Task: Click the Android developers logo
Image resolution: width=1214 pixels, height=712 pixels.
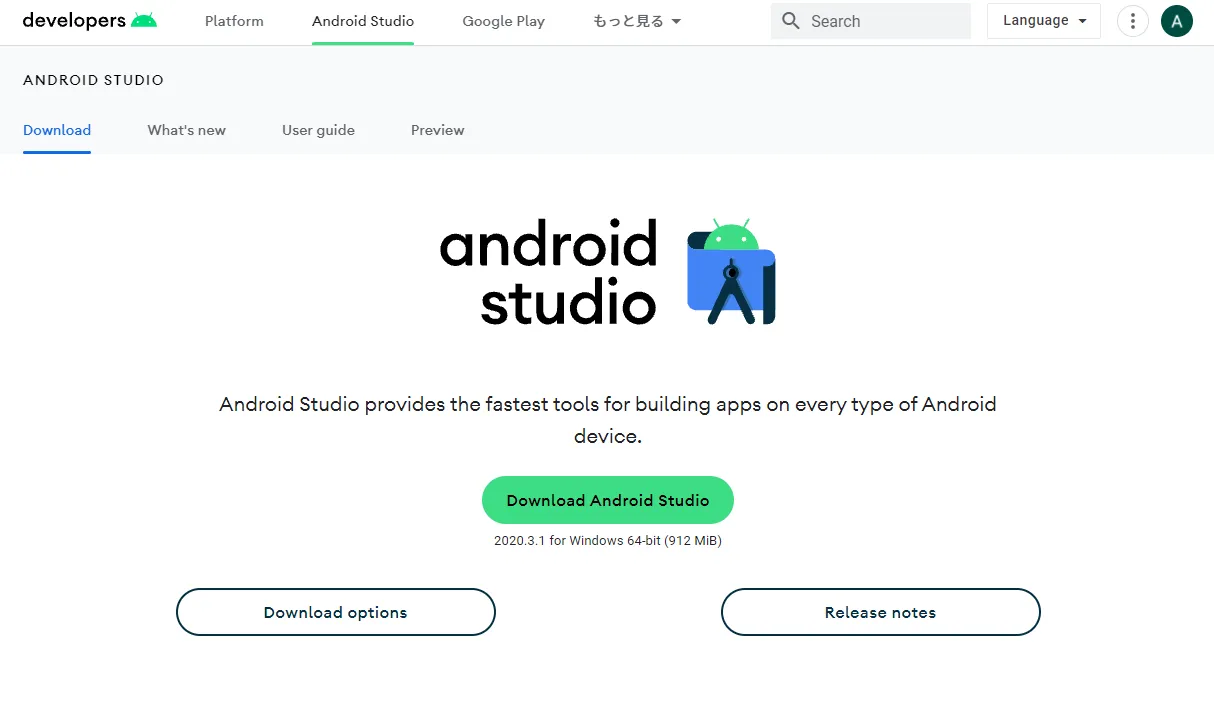Action: (x=90, y=21)
